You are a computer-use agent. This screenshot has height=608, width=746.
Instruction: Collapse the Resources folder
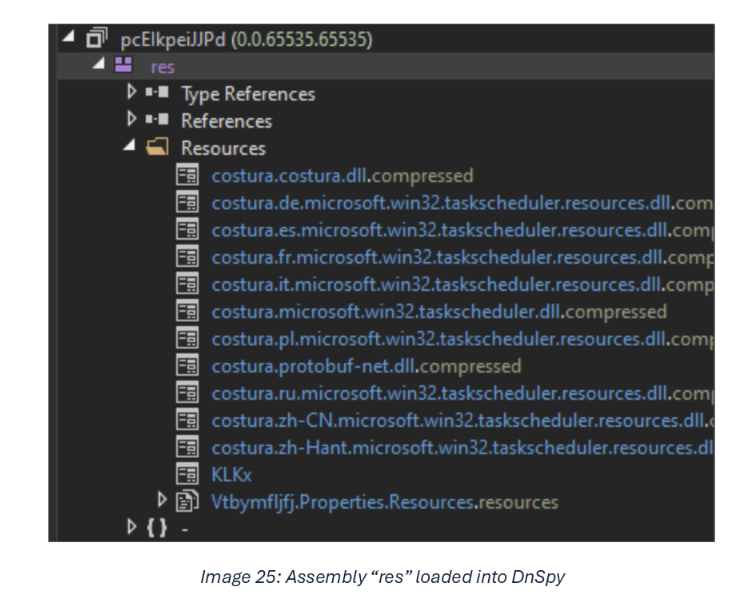click(x=130, y=148)
